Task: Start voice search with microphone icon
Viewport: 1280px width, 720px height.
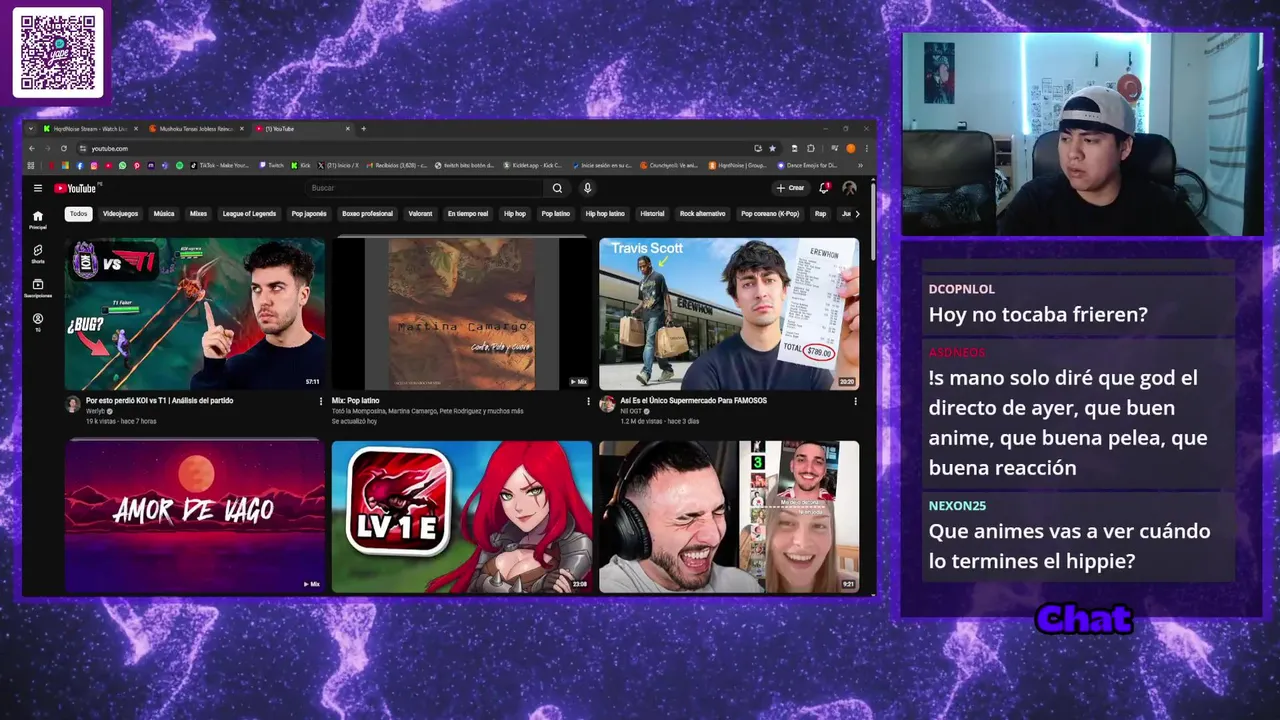Action: click(587, 188)
